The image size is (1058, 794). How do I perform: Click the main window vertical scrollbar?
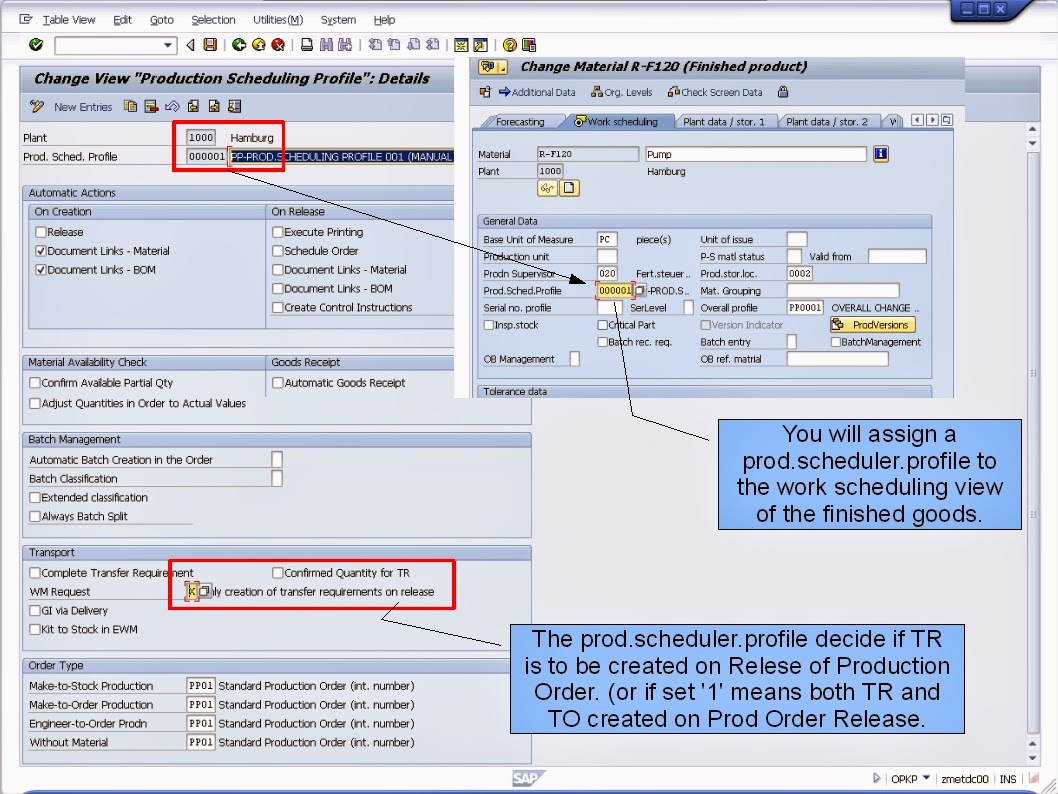pyautogui.click(x=1032, y=442)
